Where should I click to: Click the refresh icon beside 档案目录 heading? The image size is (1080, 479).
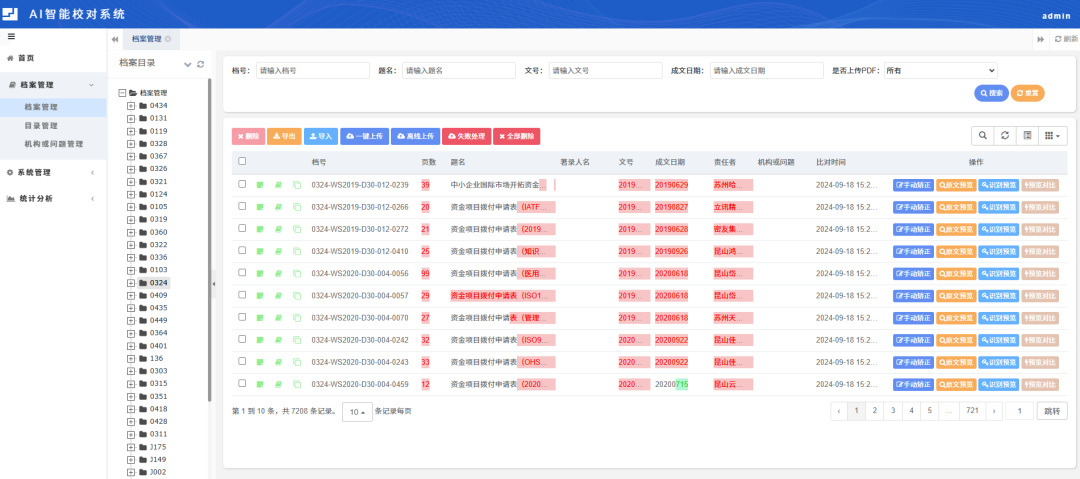click(201, 64)
